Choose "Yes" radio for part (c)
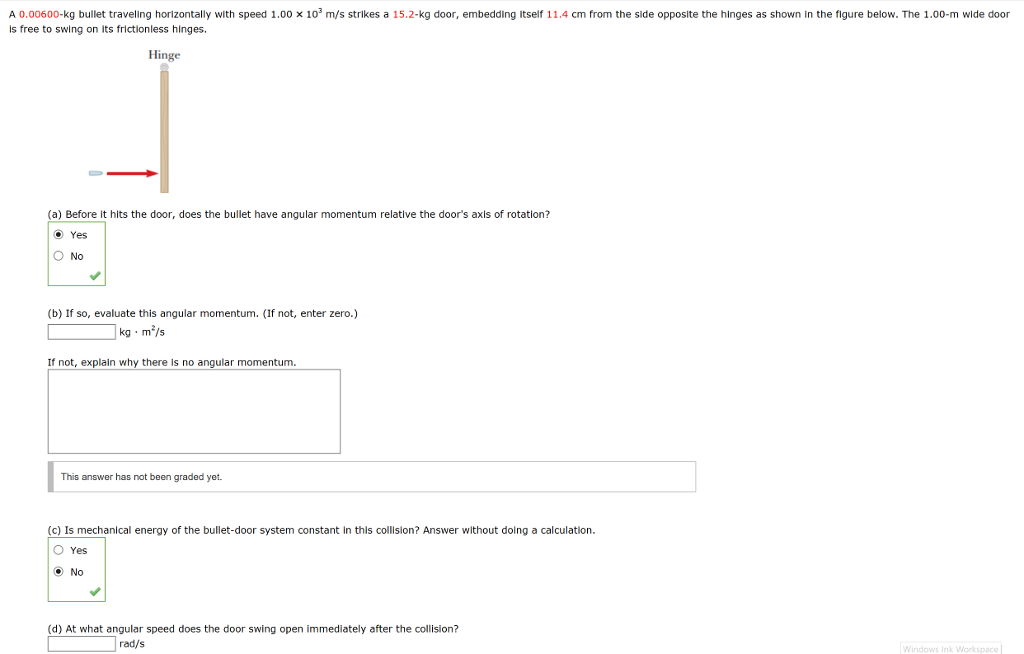The height and width of the screenshot is (654, 1024). click(59, 550)
